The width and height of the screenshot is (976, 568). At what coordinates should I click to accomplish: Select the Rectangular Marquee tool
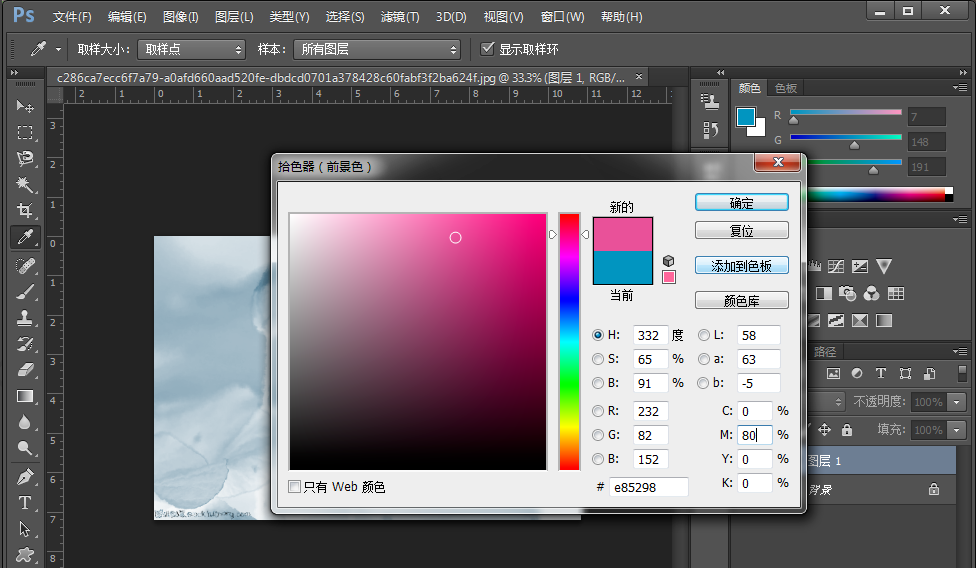point(25,133)
